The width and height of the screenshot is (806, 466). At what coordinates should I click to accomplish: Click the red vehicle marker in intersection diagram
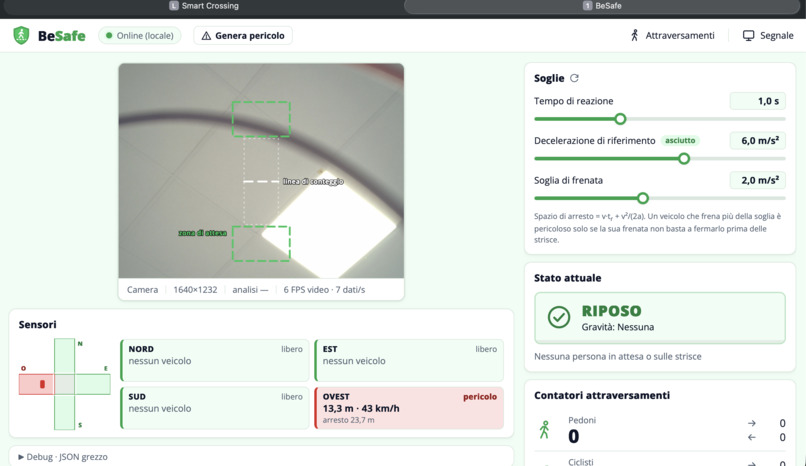point(42,384)
